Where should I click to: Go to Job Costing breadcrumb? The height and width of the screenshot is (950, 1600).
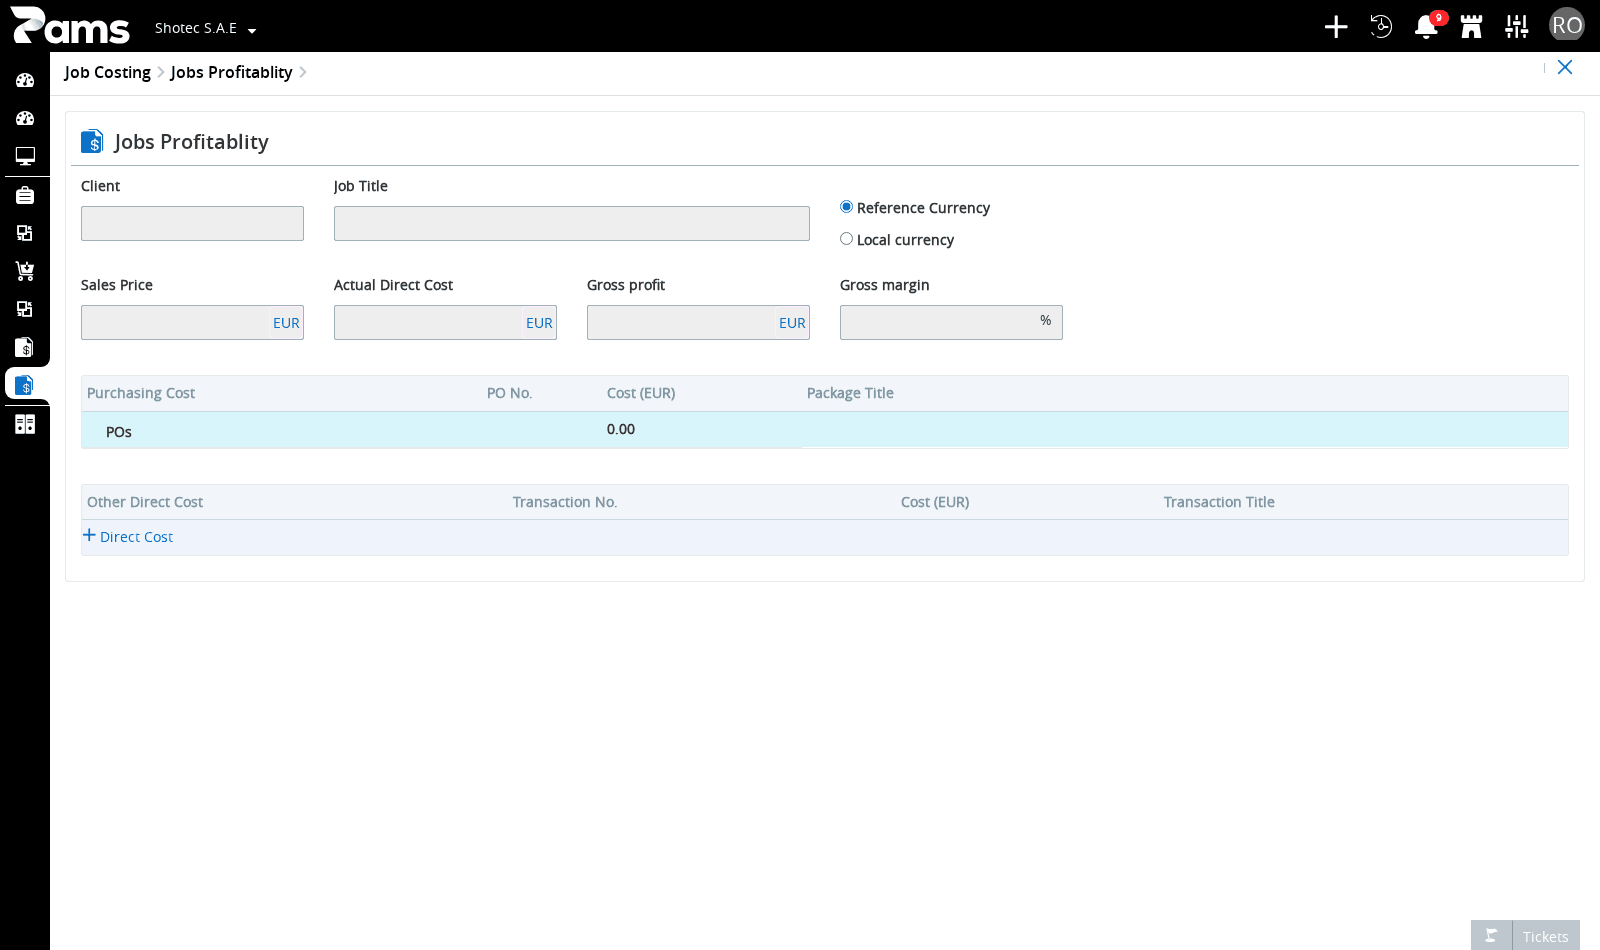[x=107, y=72]
